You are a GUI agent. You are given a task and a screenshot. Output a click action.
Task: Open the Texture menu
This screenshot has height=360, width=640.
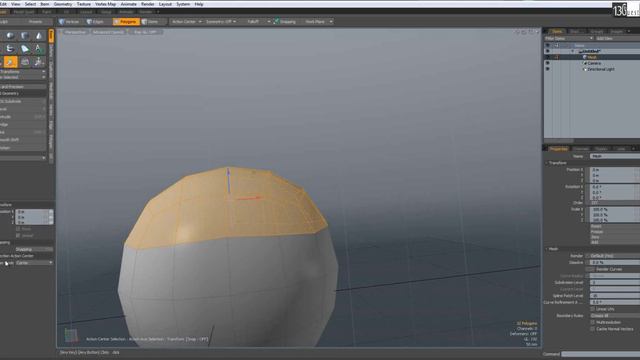[84, 4]
